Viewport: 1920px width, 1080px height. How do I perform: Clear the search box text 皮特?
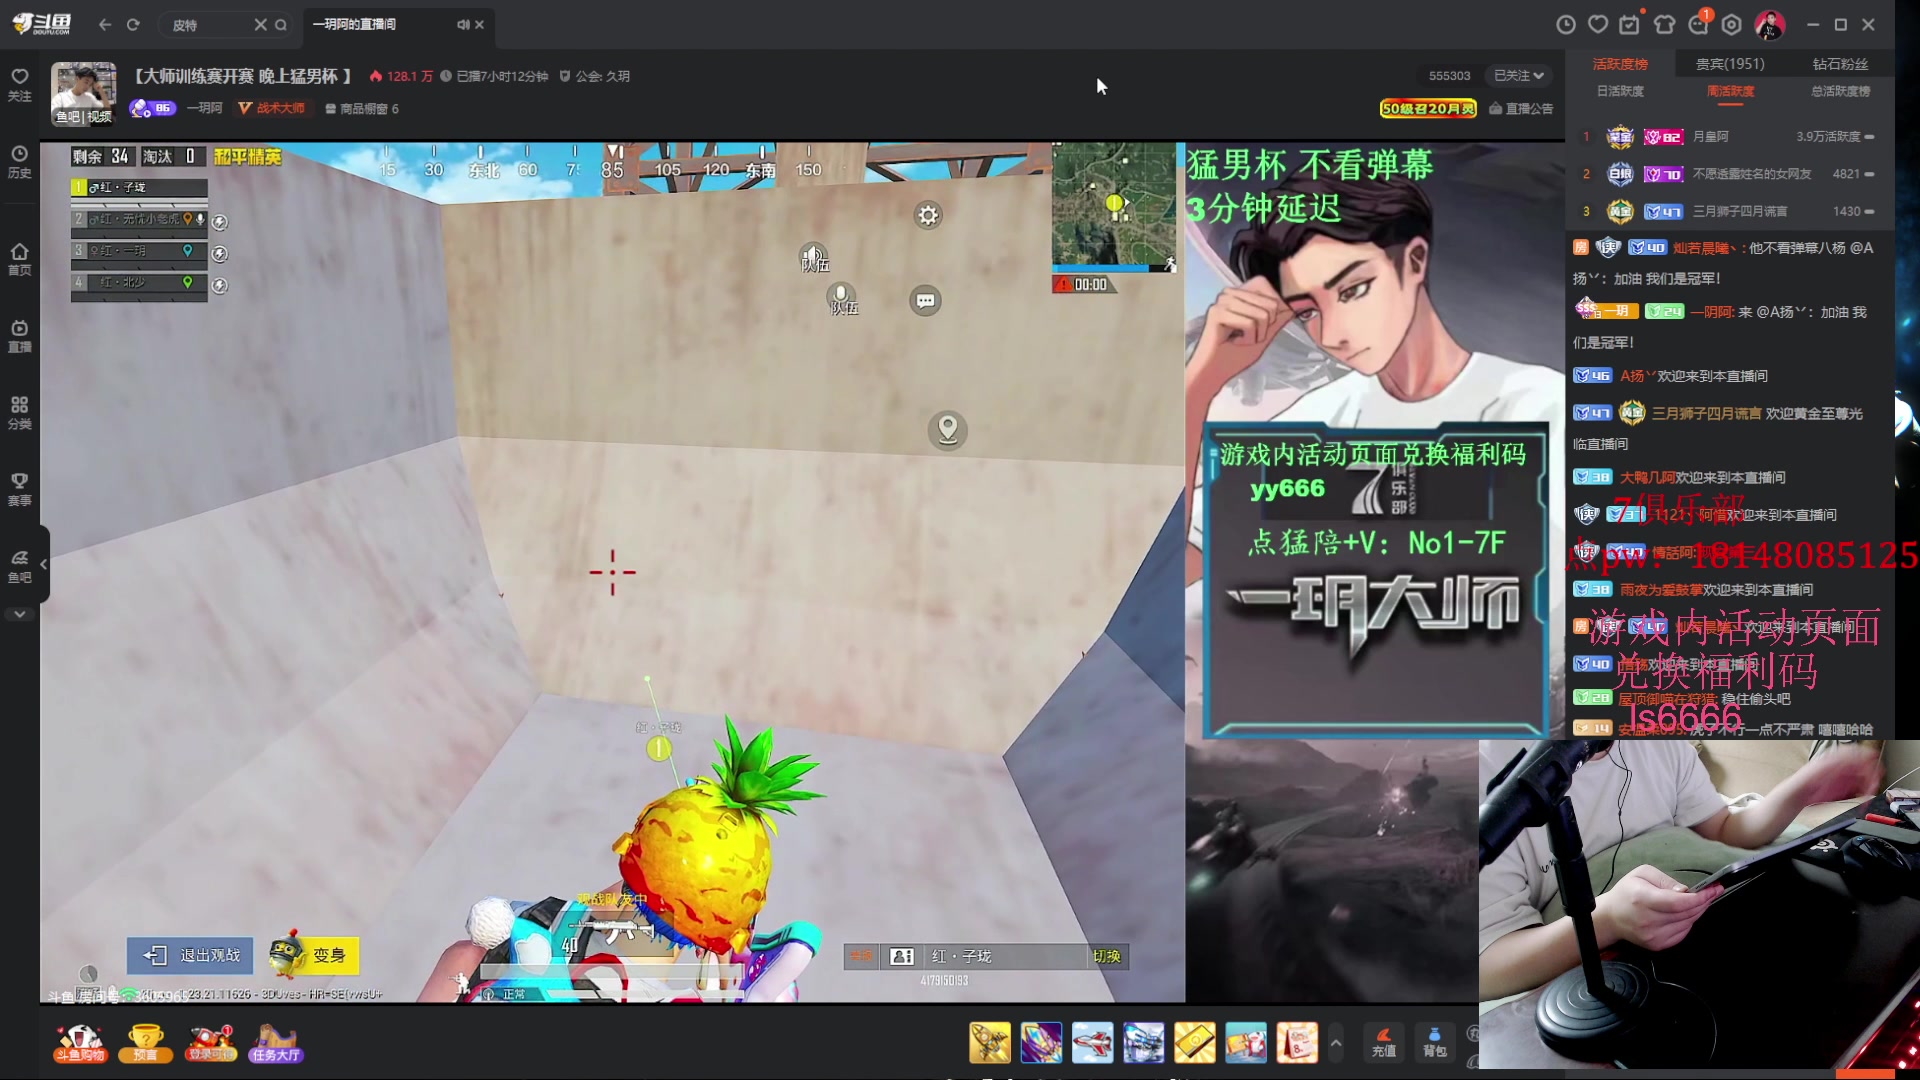pos(260,24)
